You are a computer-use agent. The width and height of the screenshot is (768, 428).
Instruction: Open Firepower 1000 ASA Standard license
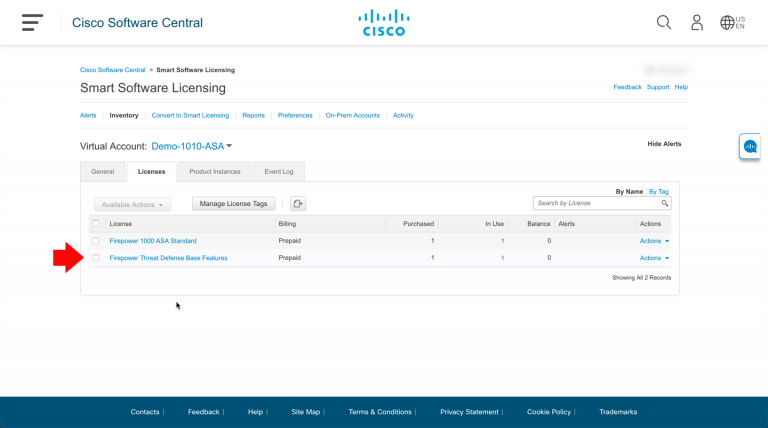[153, 241]
